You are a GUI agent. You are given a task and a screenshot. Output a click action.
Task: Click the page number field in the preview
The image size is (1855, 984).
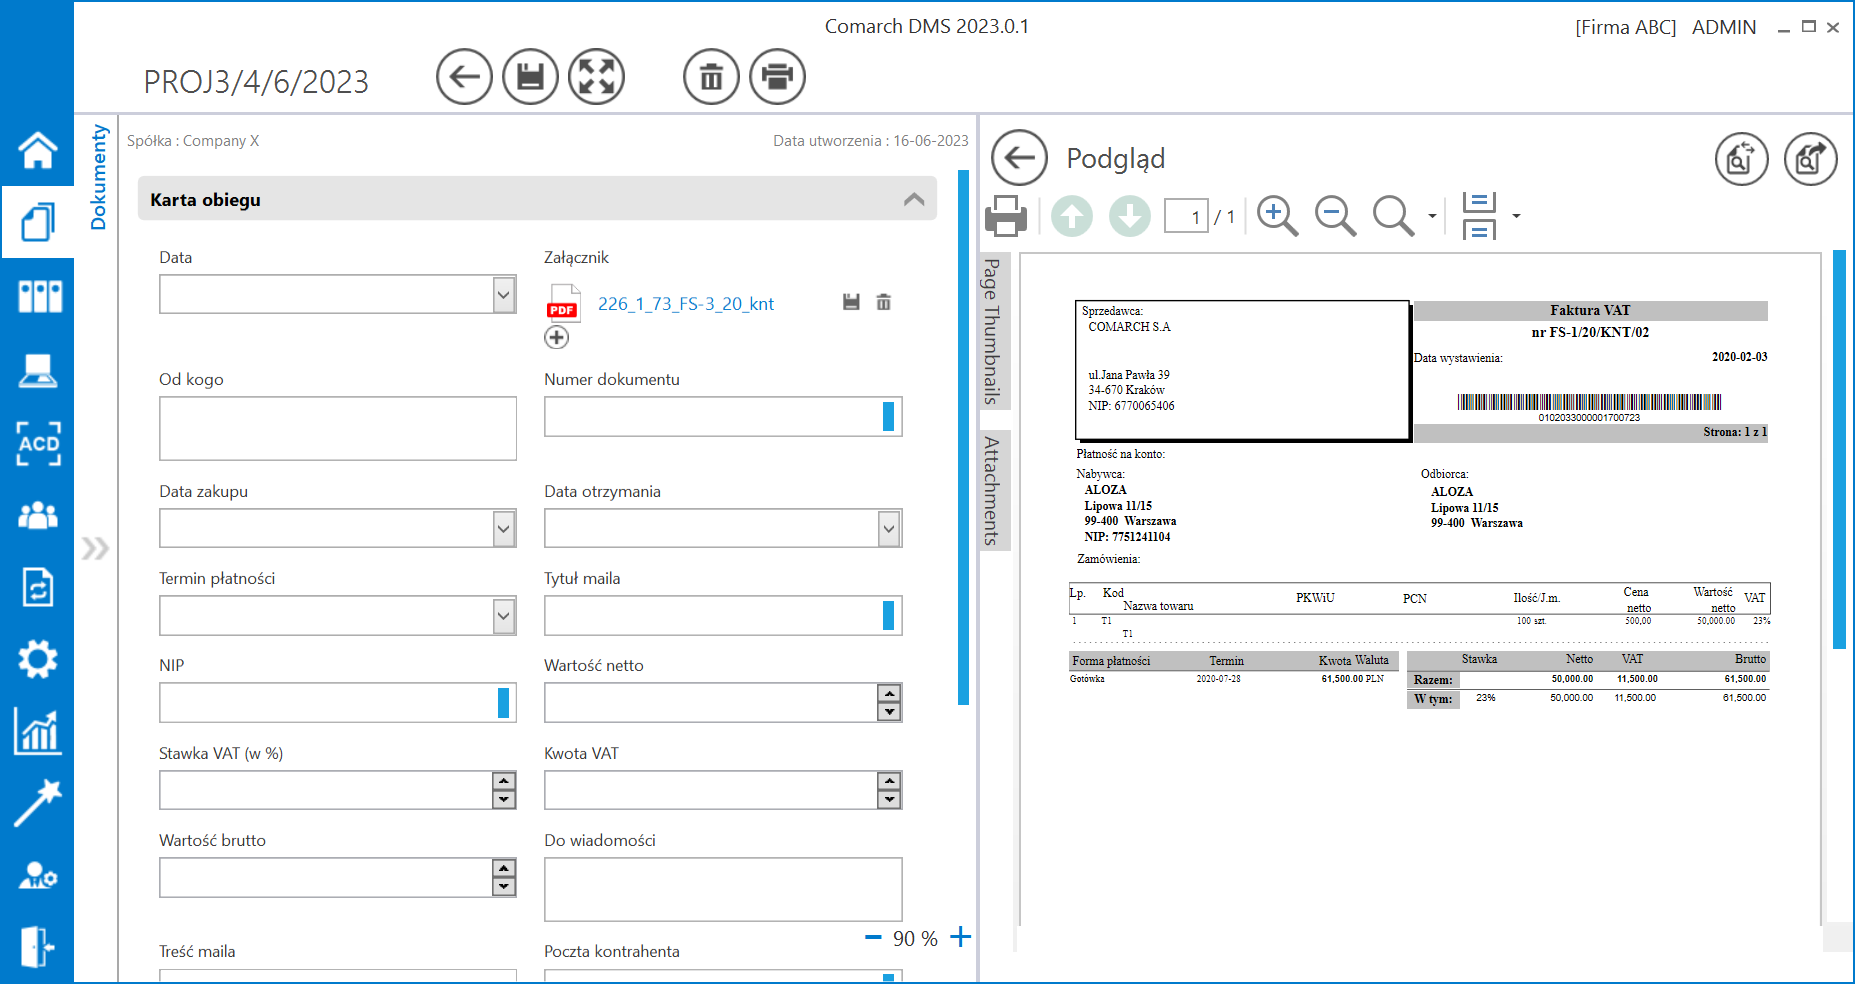click(x=1186, y=217)
